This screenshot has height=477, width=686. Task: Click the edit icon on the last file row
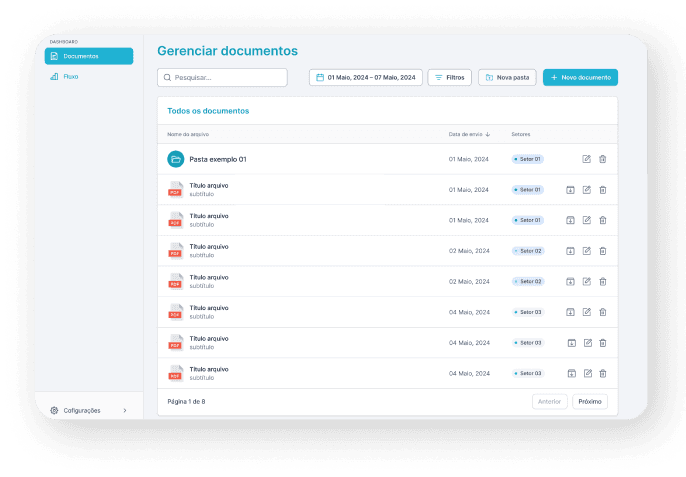pos(587,374)
